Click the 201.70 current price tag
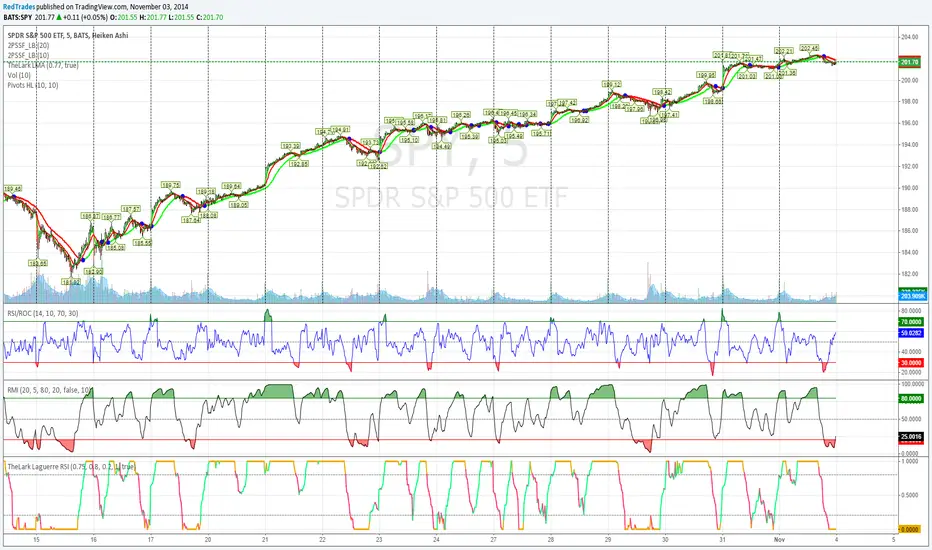932x550 pixels. pos(909,62)
